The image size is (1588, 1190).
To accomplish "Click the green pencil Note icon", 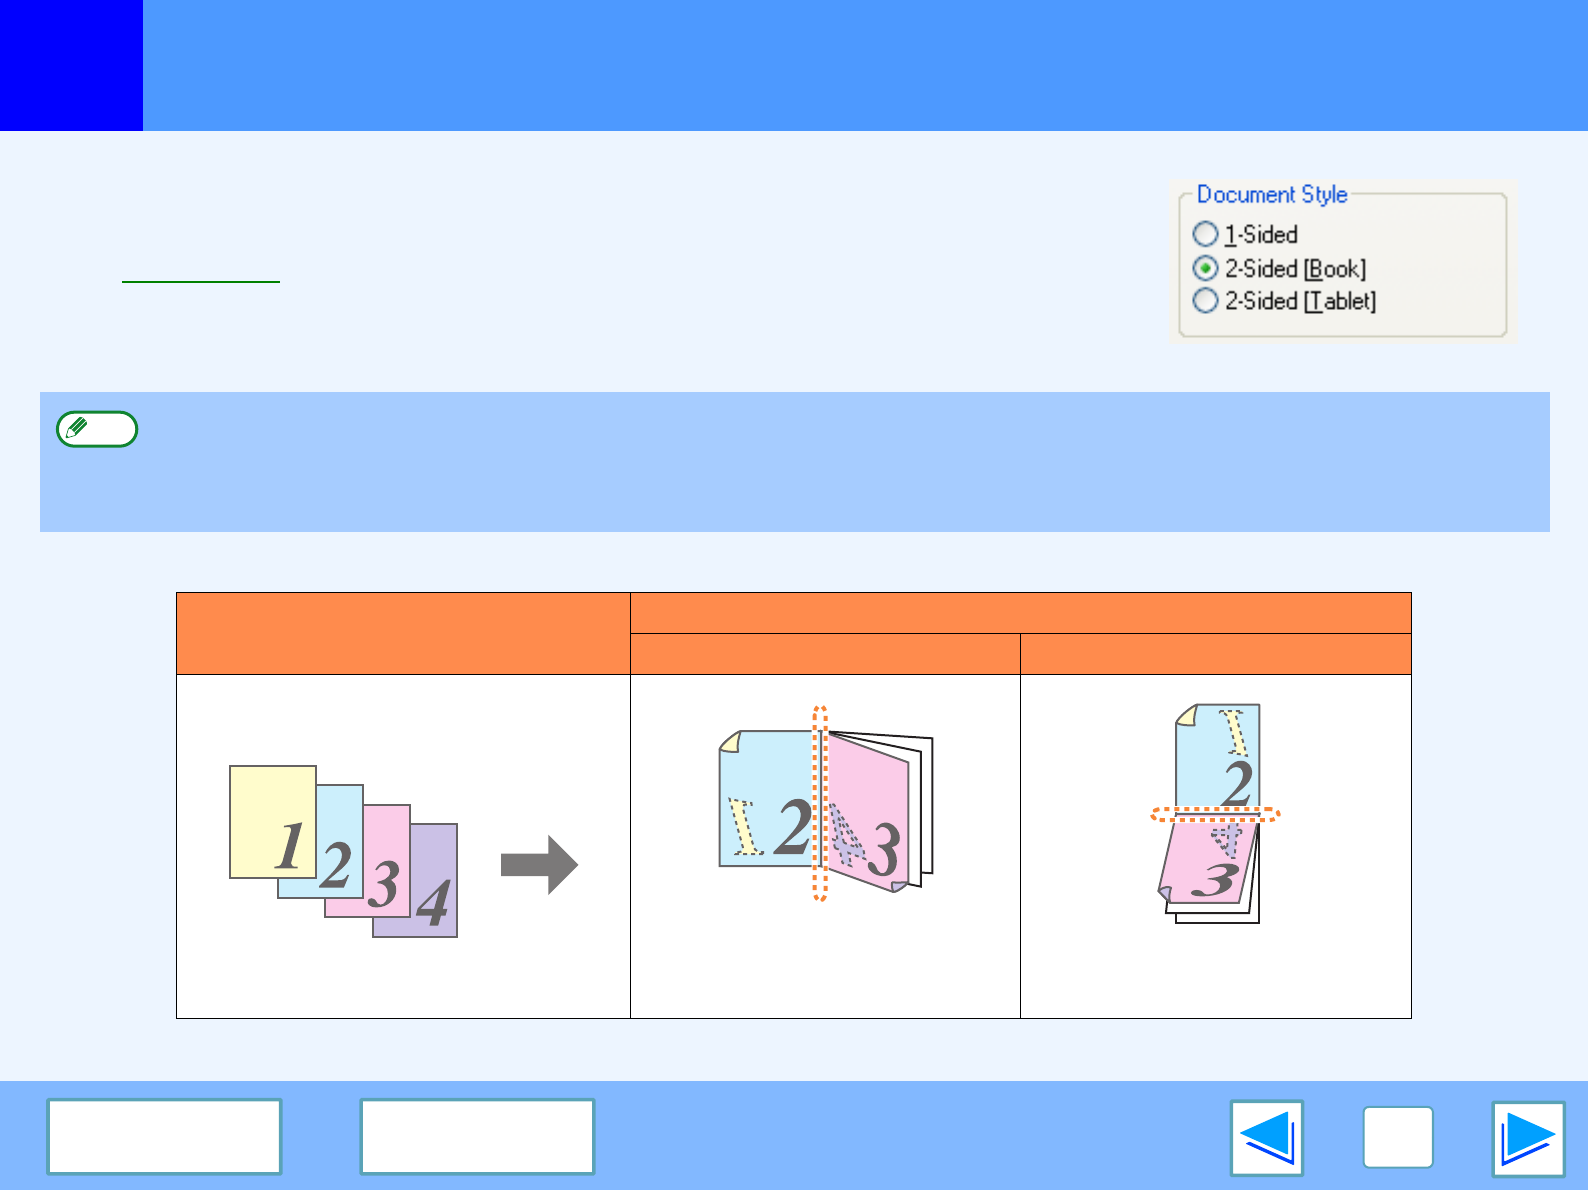I will click(97, 429).
